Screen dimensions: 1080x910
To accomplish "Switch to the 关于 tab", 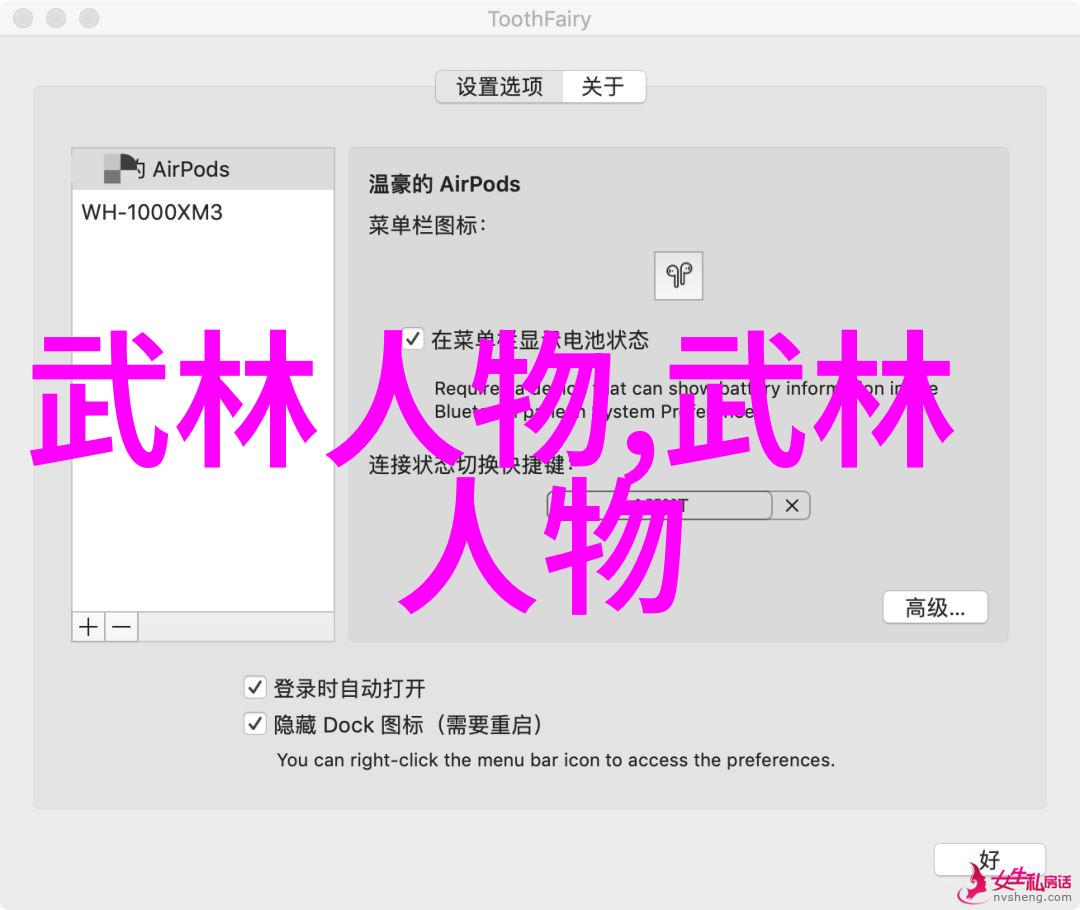I will [x=603, y=87].
